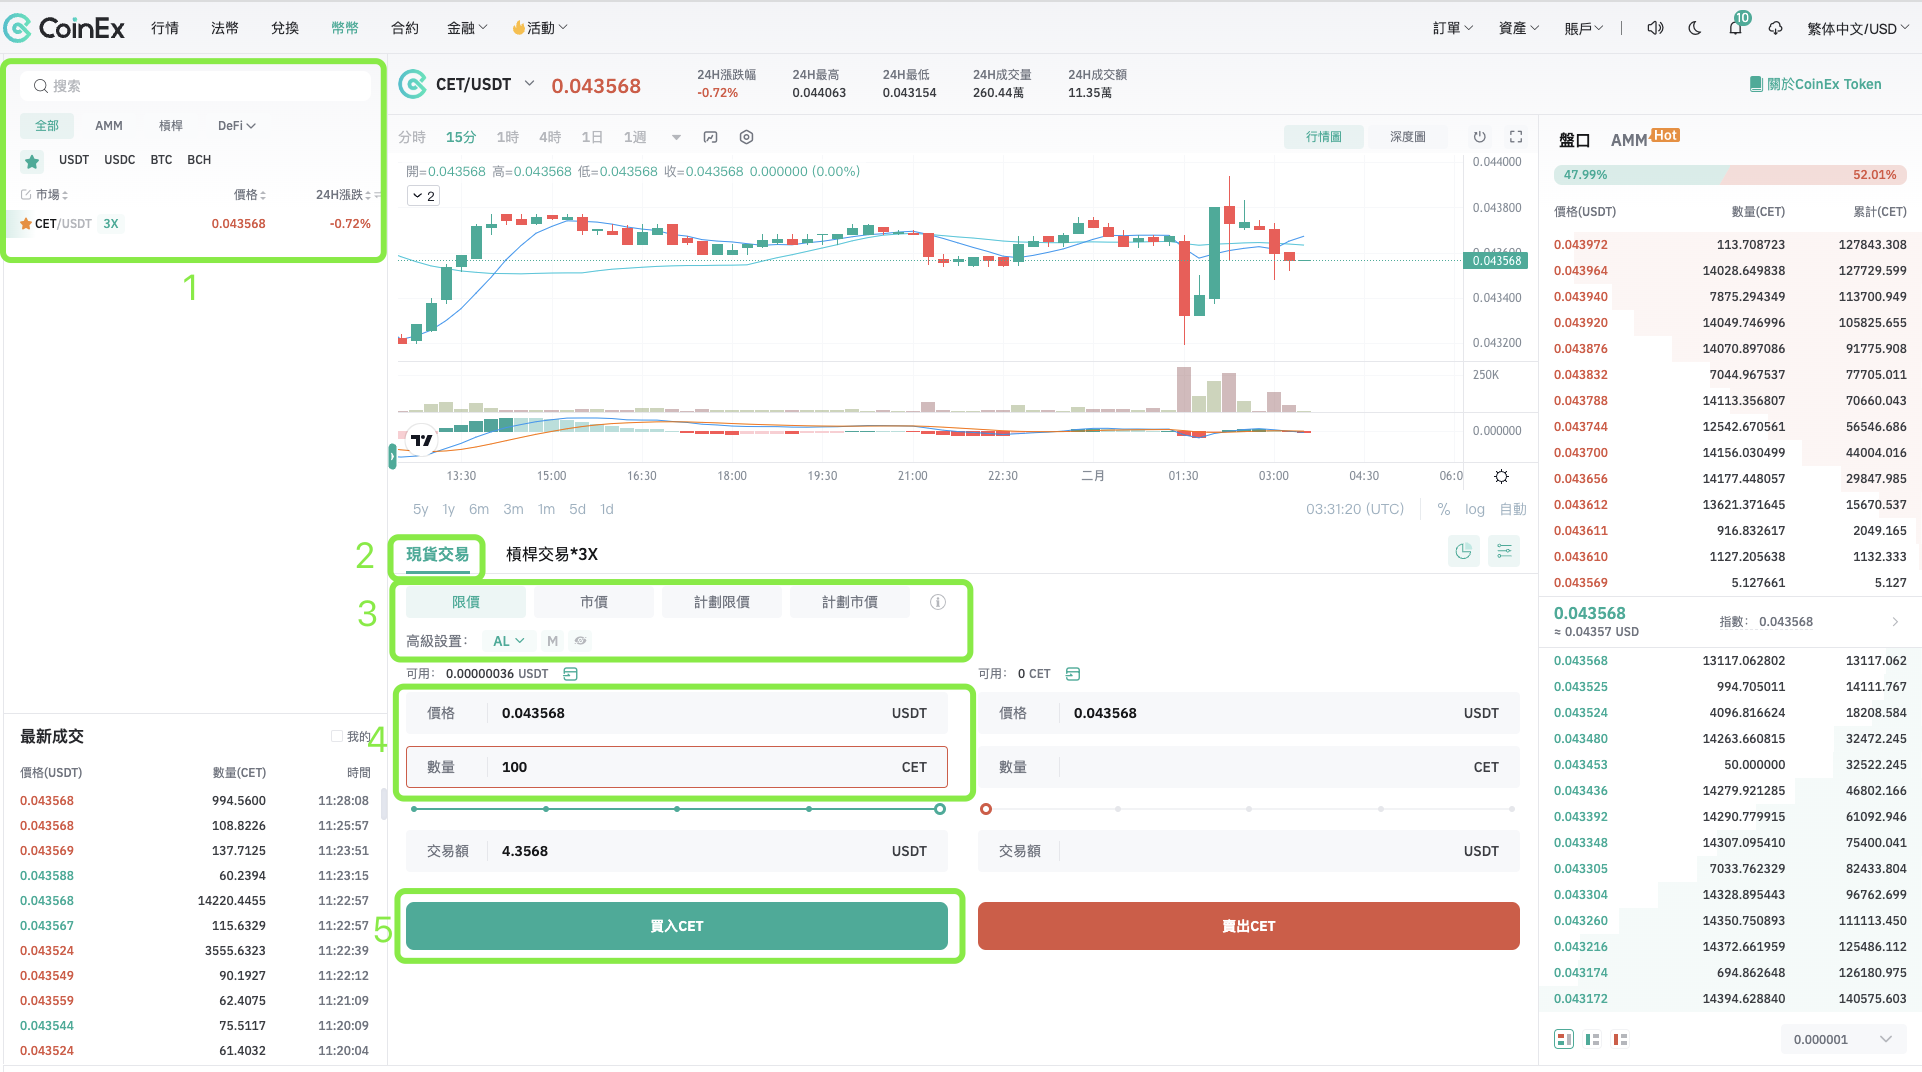This screenshot has width=1922, height=1072.
Task: Open the 資產 assets menu
Action: click(x=1518, y=28)
